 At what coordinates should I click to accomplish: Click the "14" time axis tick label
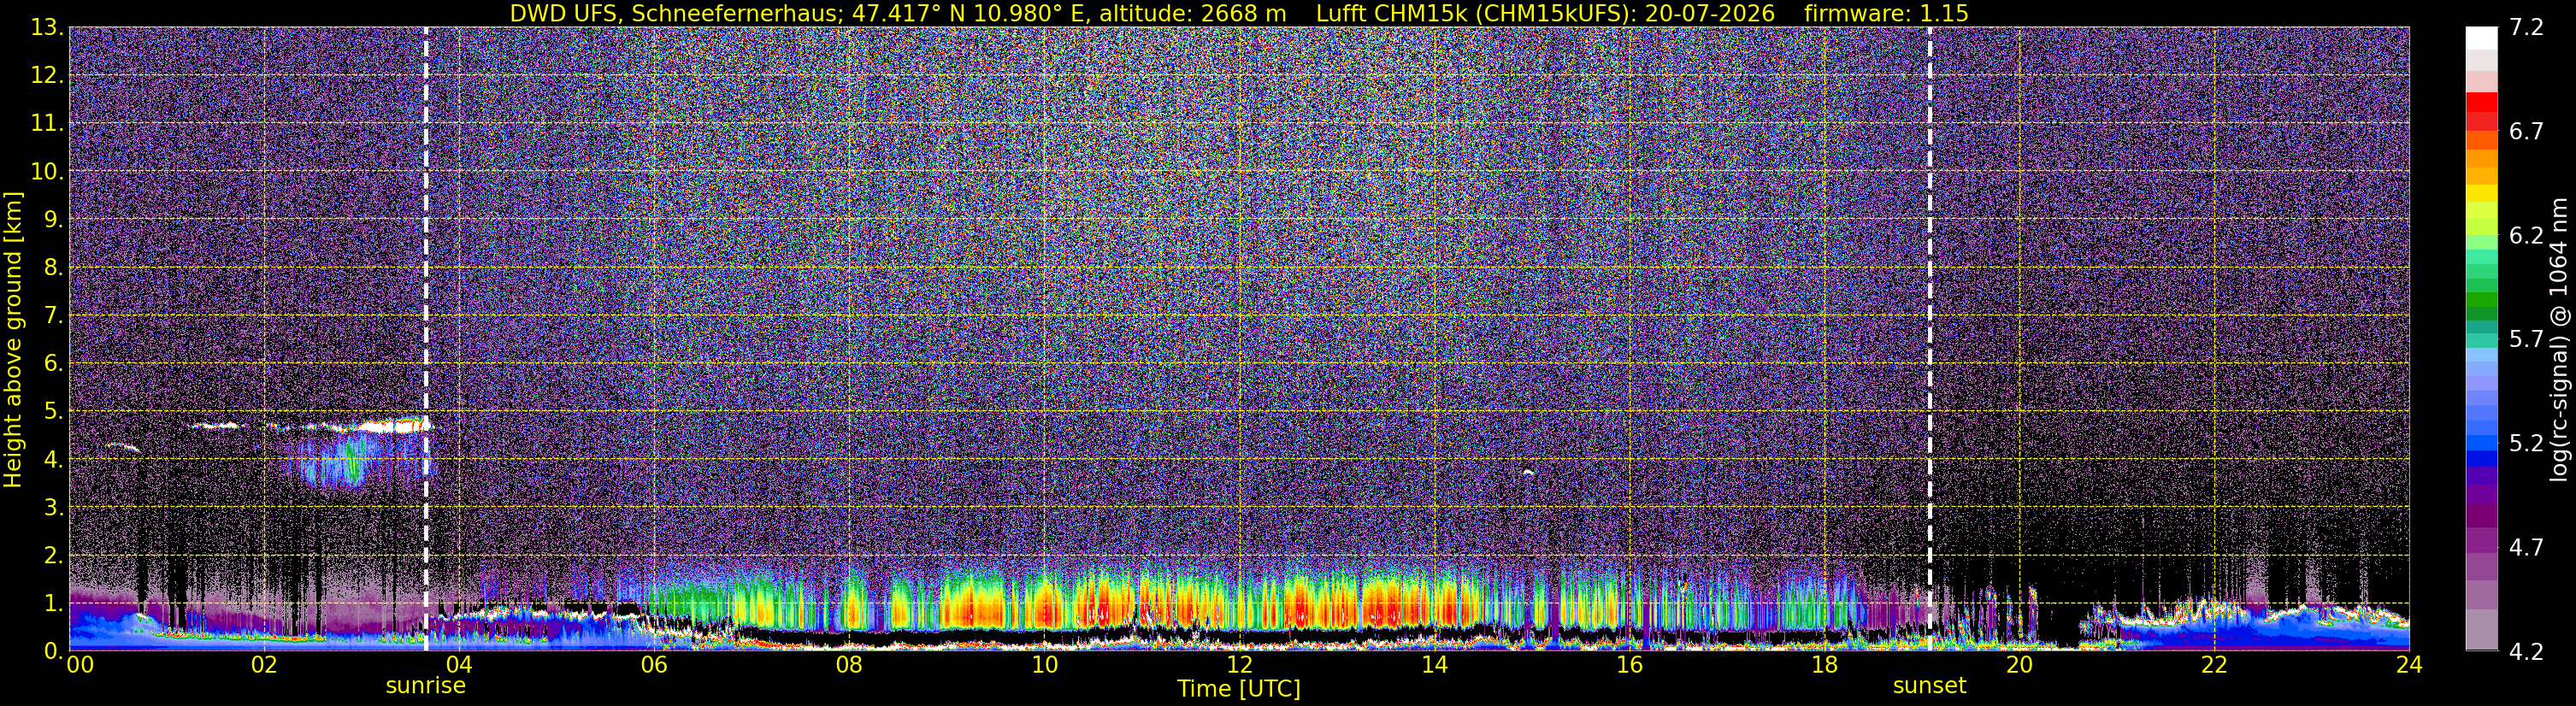(1434, 665)
